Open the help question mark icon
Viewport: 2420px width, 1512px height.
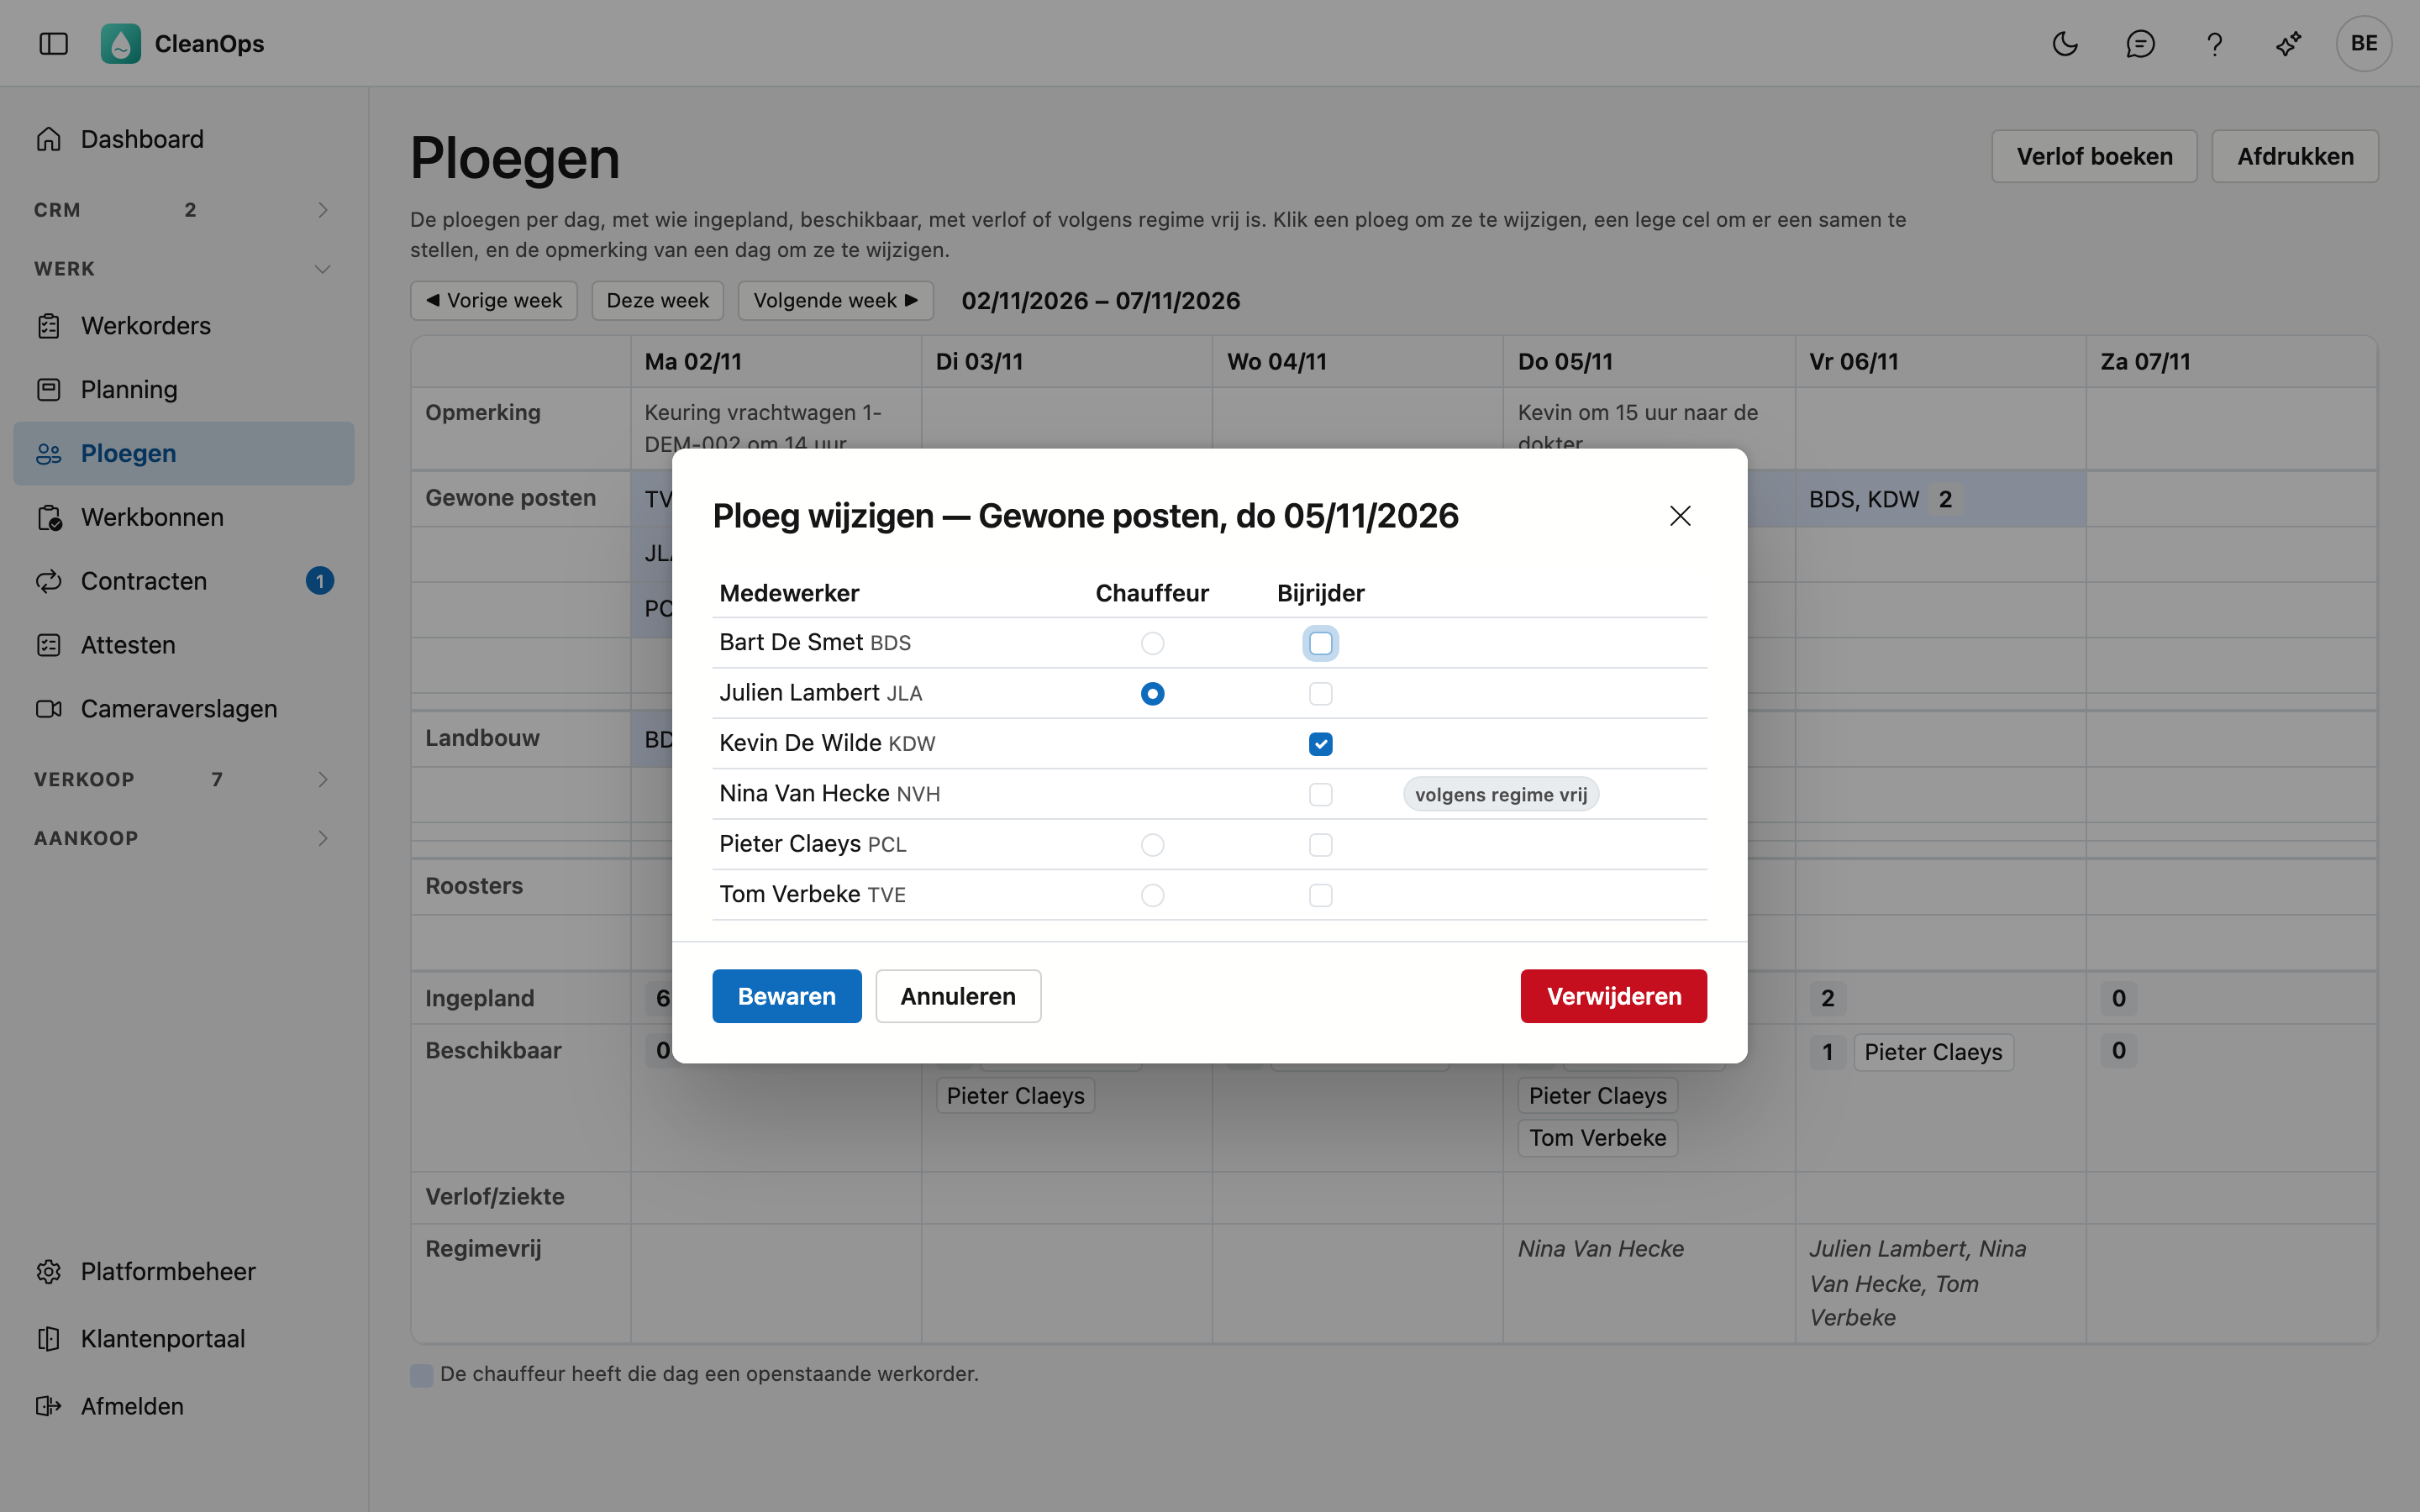[x=2214, y=44]
